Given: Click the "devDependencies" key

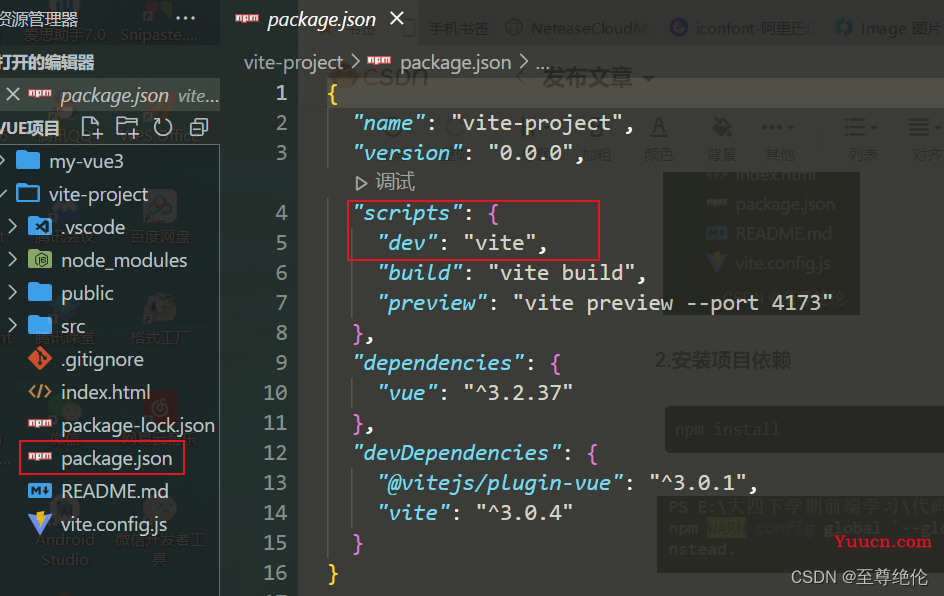Looking at the screenshot, I should pos(458,453).
